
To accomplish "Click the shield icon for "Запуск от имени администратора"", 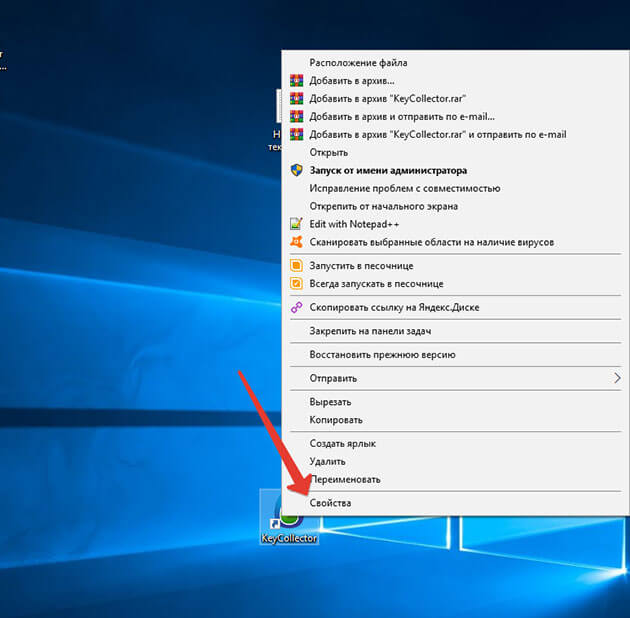I will point(296,171).
